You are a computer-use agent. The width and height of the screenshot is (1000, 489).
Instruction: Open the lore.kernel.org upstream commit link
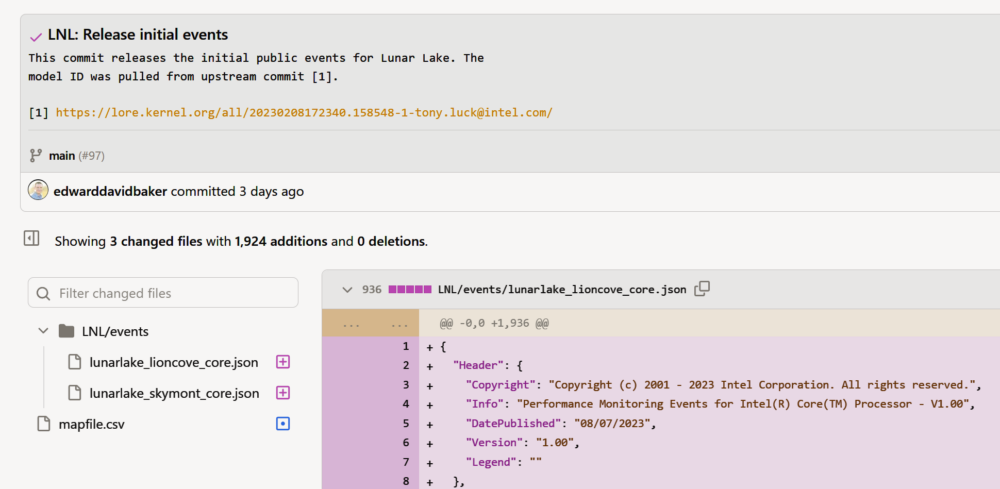point(303,113)
